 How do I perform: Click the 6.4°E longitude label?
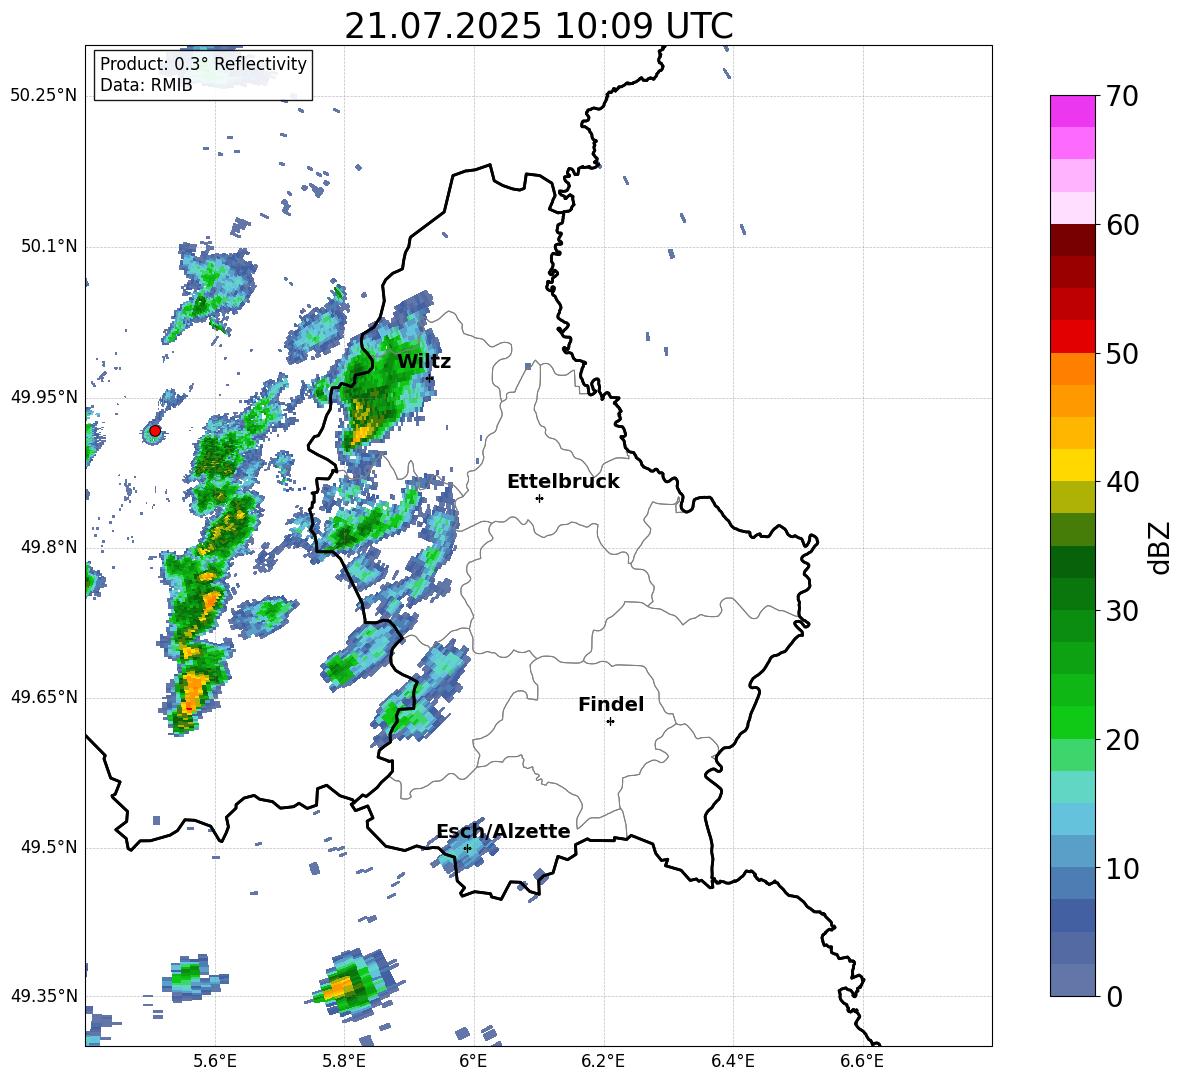tap(732, 1061)
